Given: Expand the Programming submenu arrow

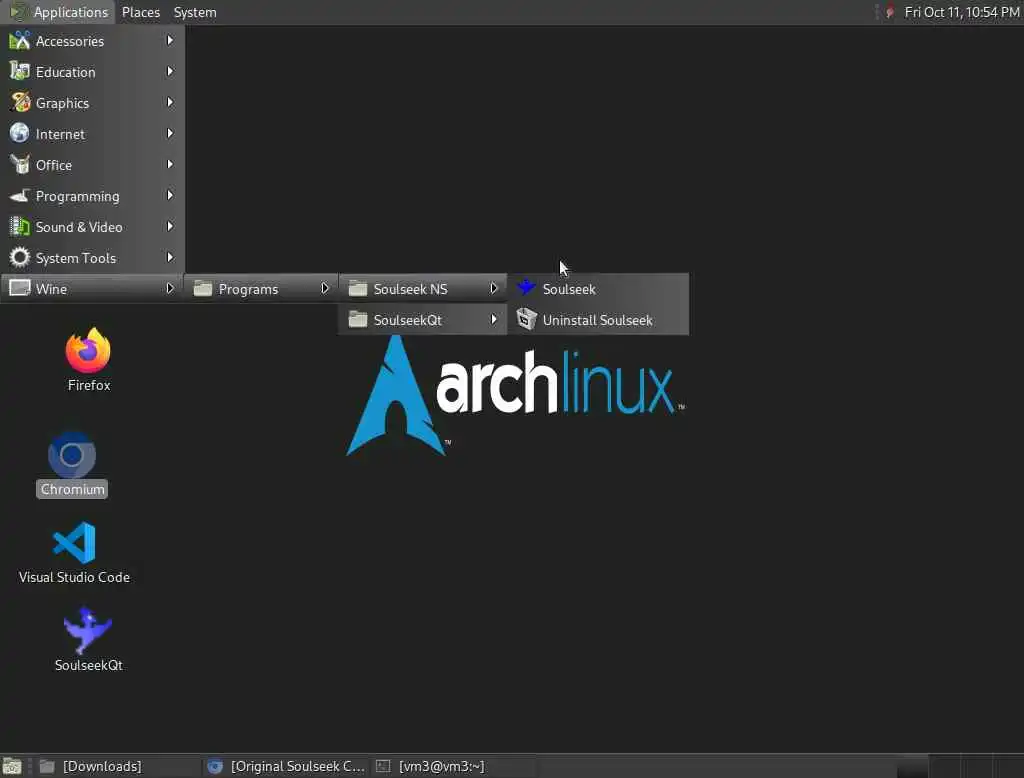Looking at the screenshot, I should click(170, 195).
